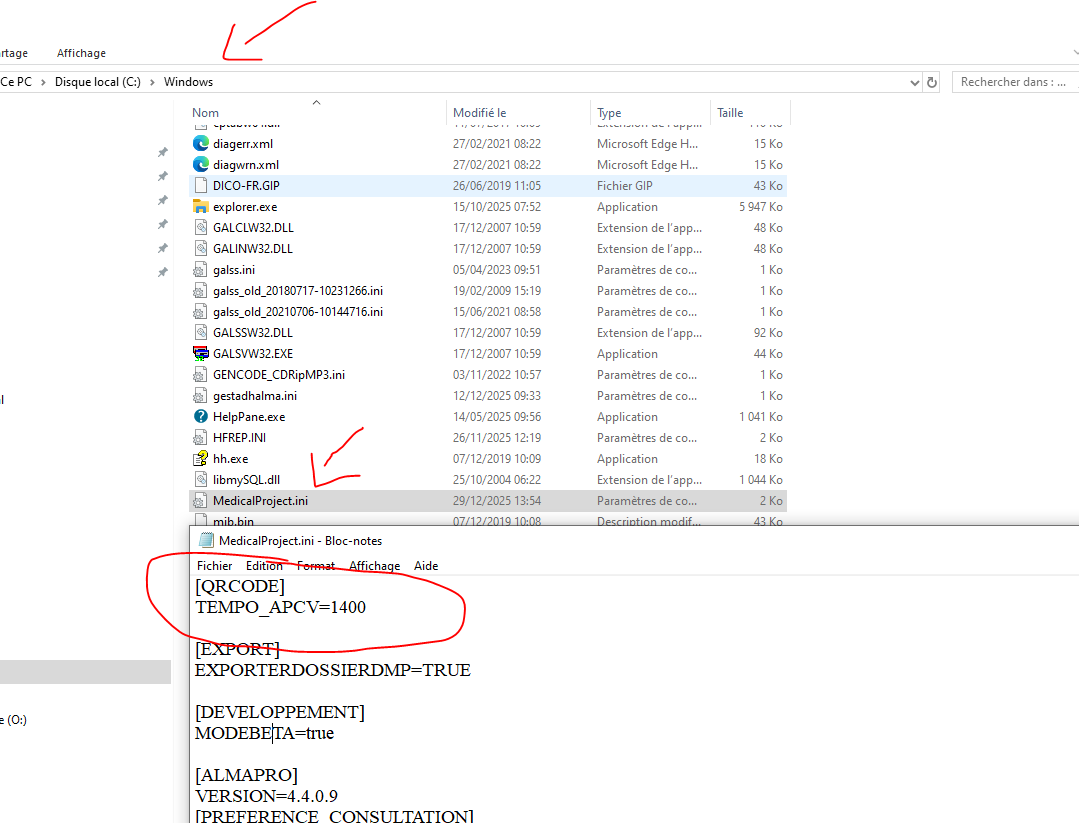
Task: Sort files by the Modifié le column
Action: pos(480,113)
